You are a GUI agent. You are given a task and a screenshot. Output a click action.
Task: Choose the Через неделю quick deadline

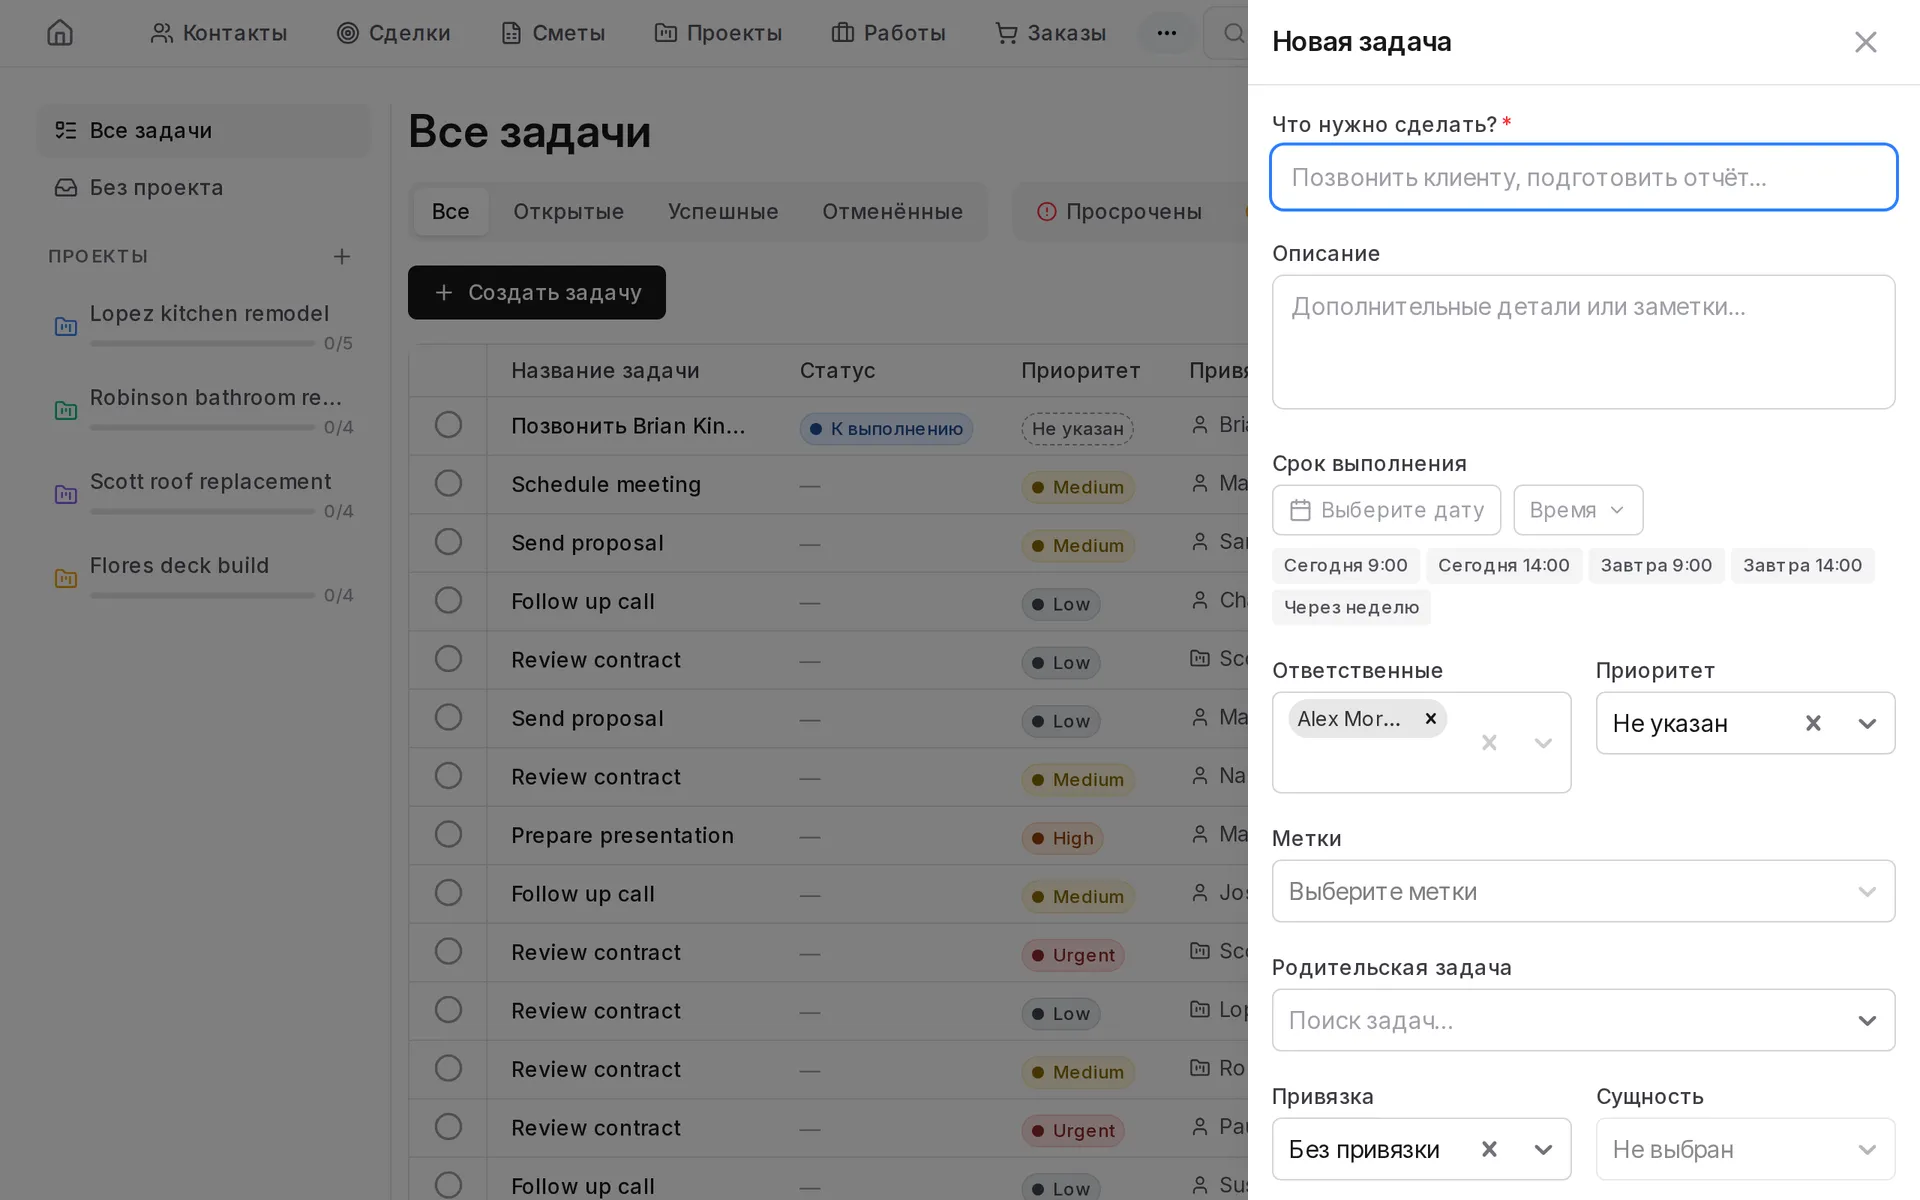click(1351, 608)
